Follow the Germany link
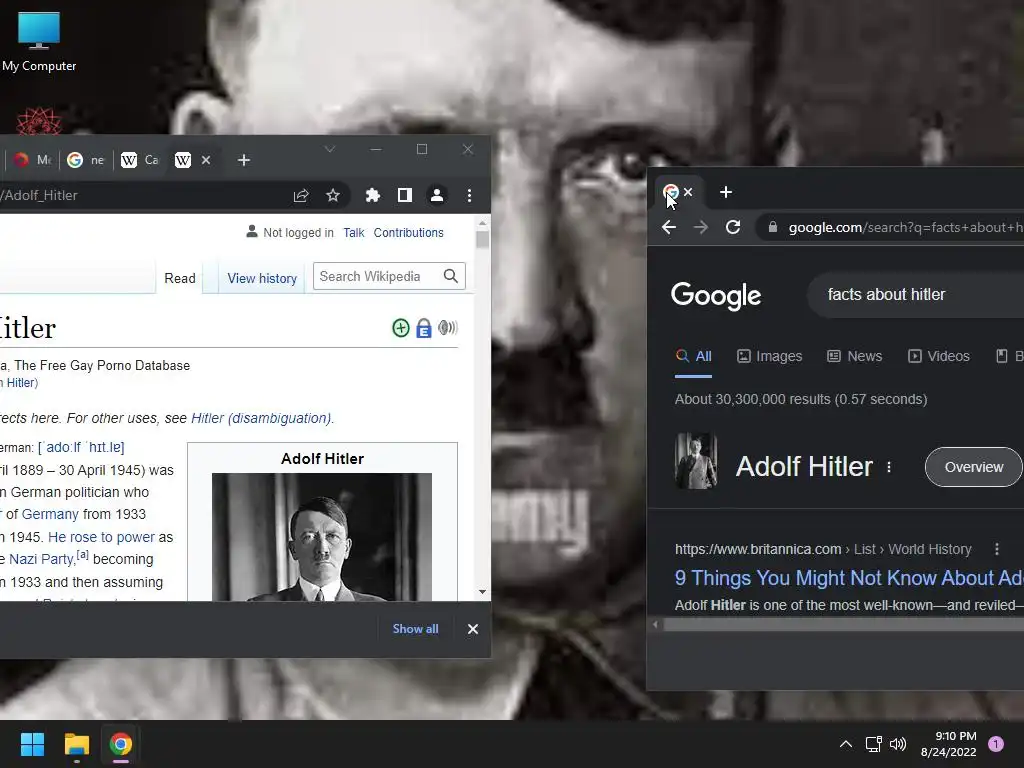This screenshot has width=1024, height=768. click(50, 514)
